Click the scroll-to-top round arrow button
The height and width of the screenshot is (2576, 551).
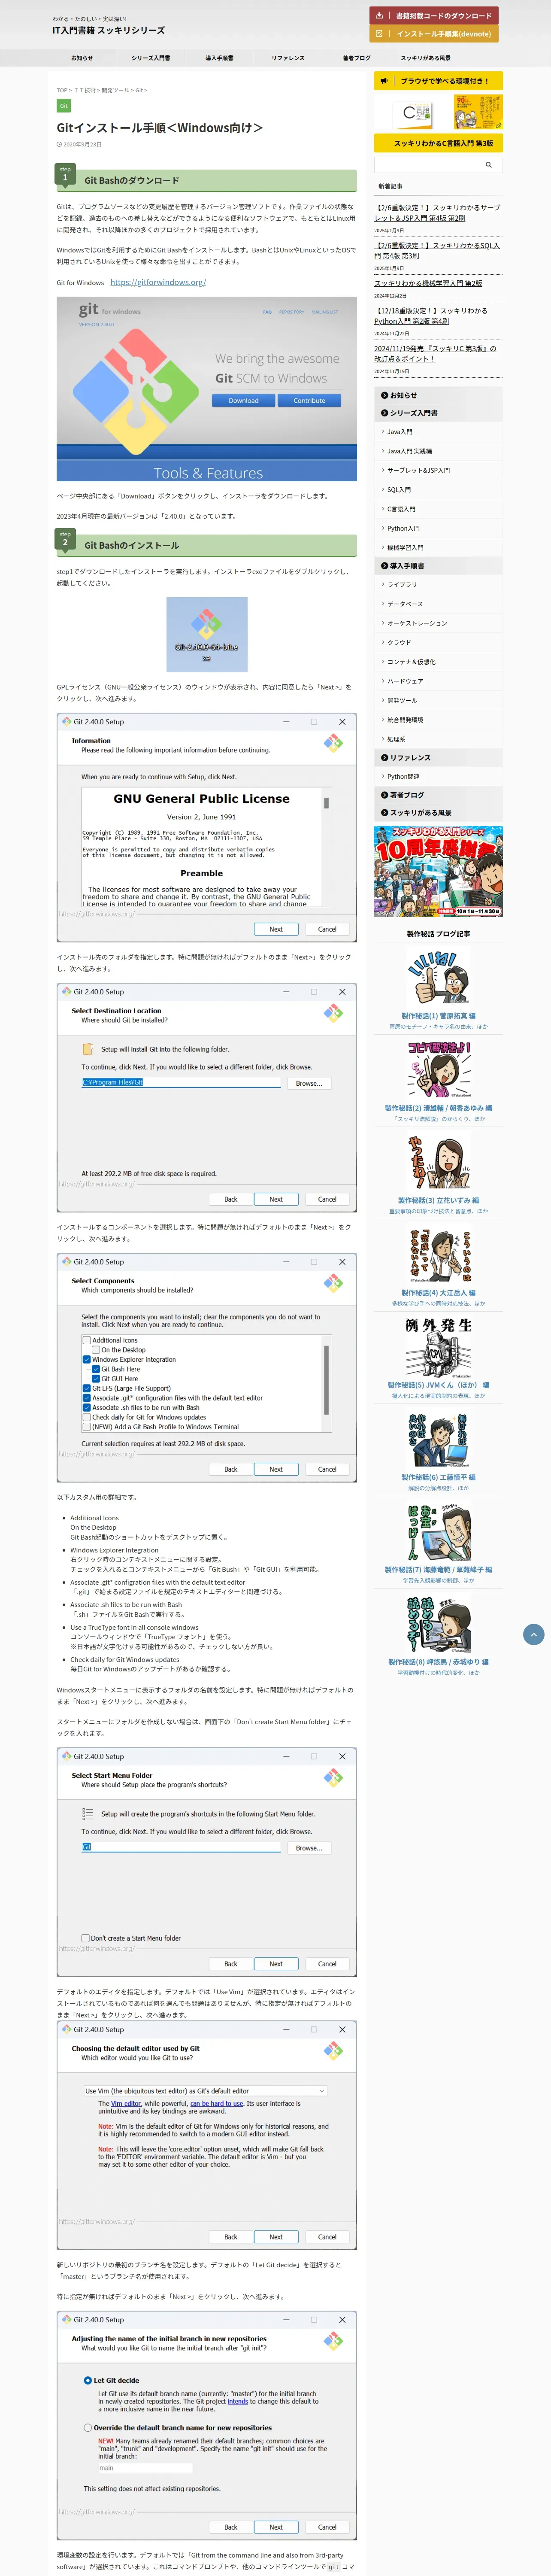click(534, 1634)
